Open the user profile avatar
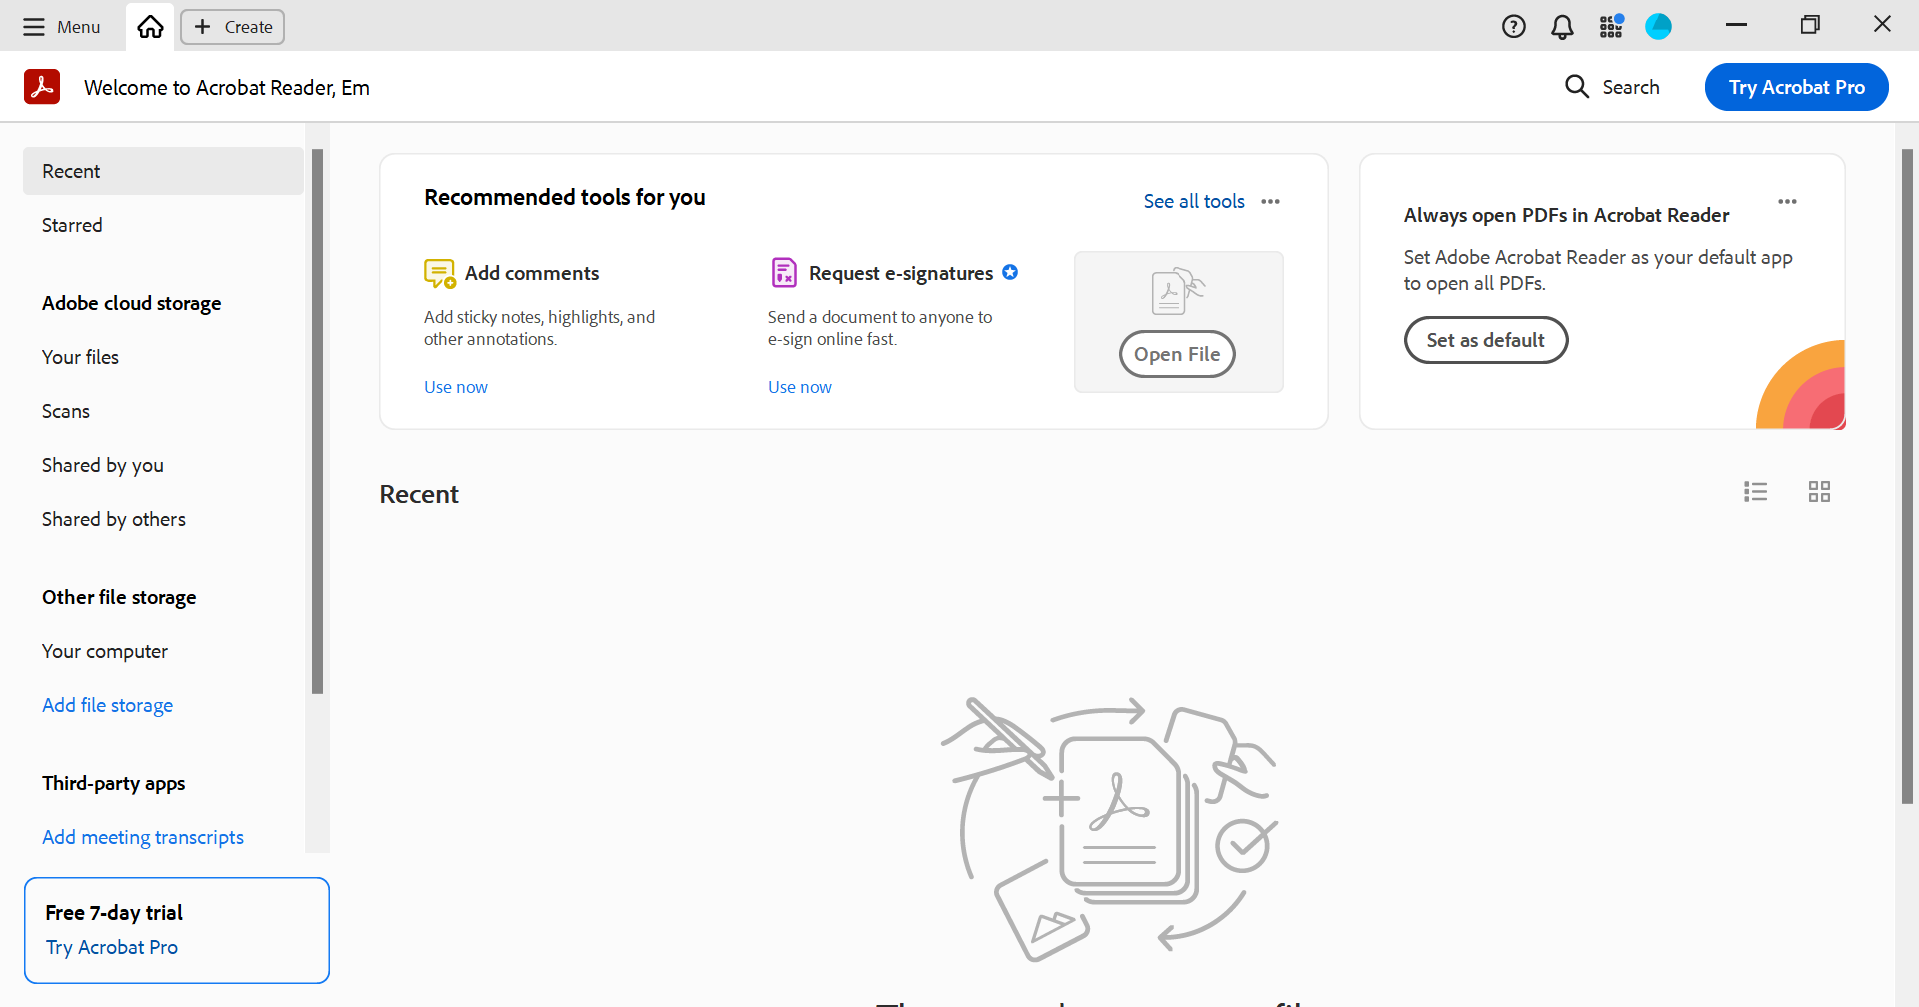 point(1658,27)
